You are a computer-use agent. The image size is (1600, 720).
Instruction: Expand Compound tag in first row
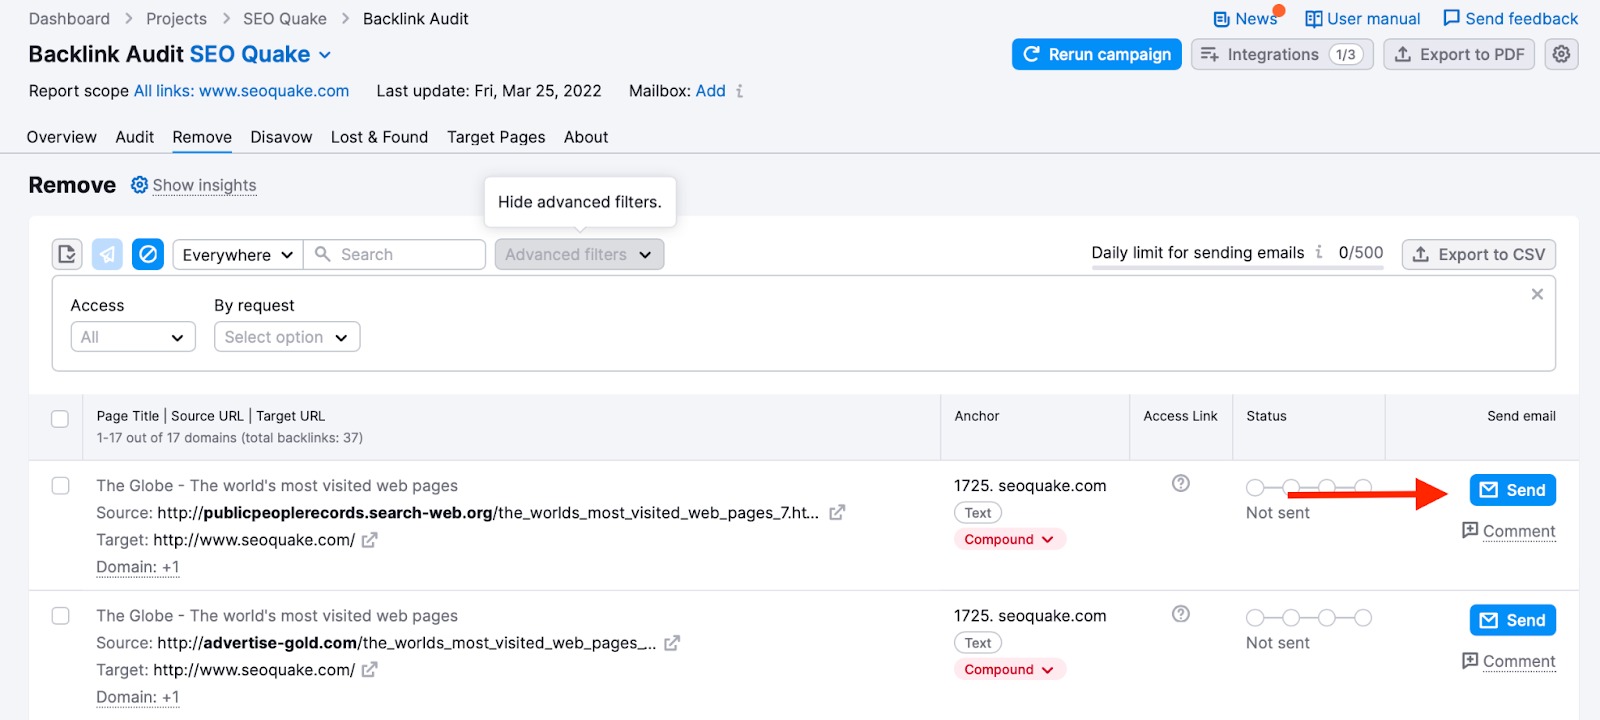(x=1010, y=539)
